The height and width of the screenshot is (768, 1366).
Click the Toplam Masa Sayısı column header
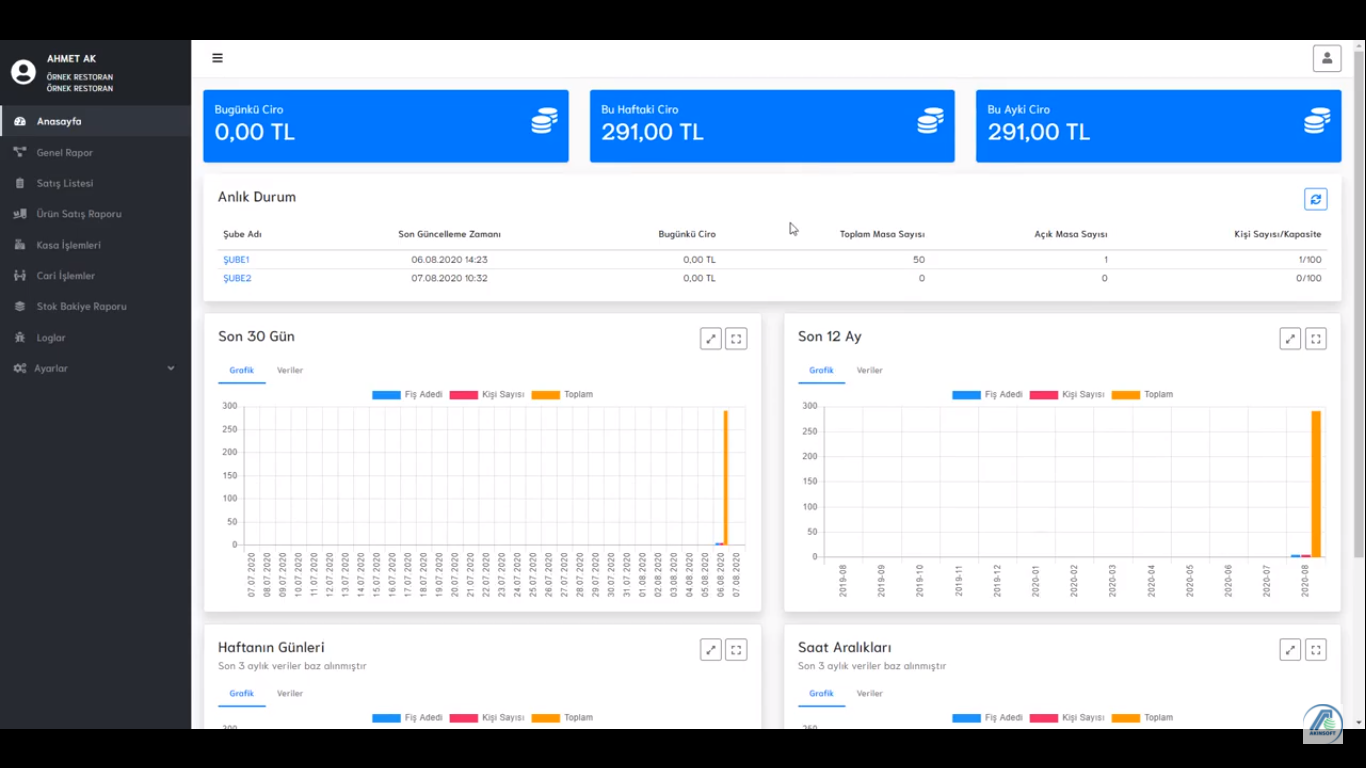tap(882, 234)
